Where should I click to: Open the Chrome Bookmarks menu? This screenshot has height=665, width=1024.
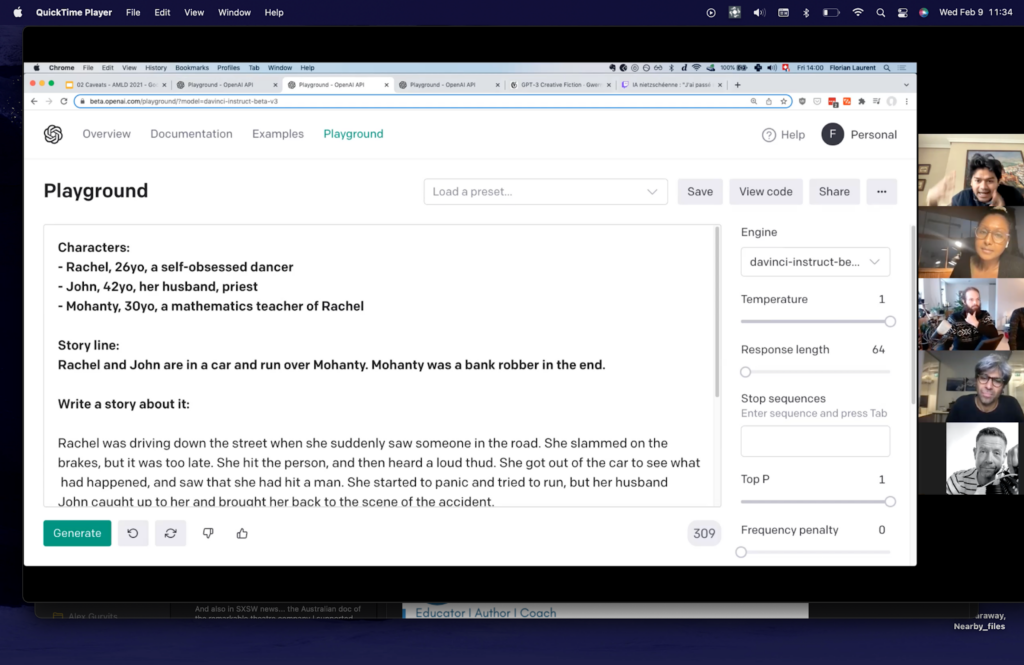(192, 68)
